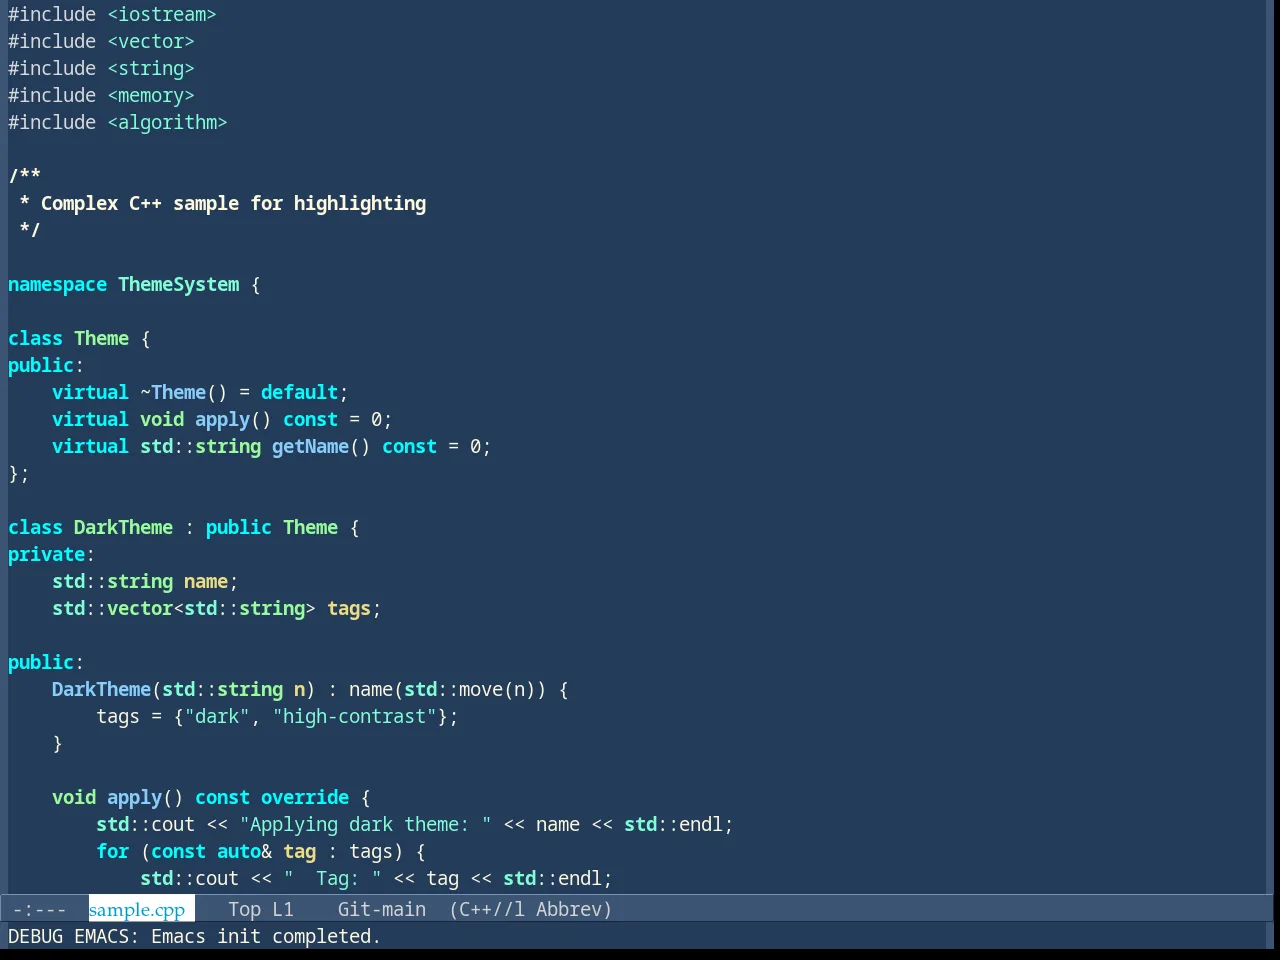Click 'DarkTheme' in the class declaration
Screen dimensions: 1280x960
tap(123, 528)
